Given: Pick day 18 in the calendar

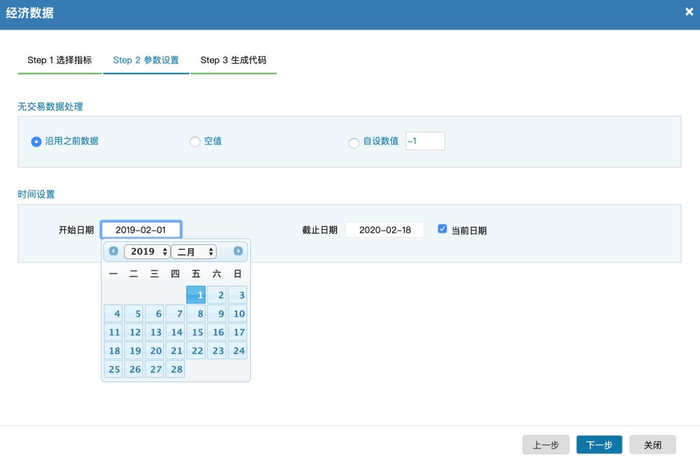Looking at the screenshot, I should click(113, 350).
